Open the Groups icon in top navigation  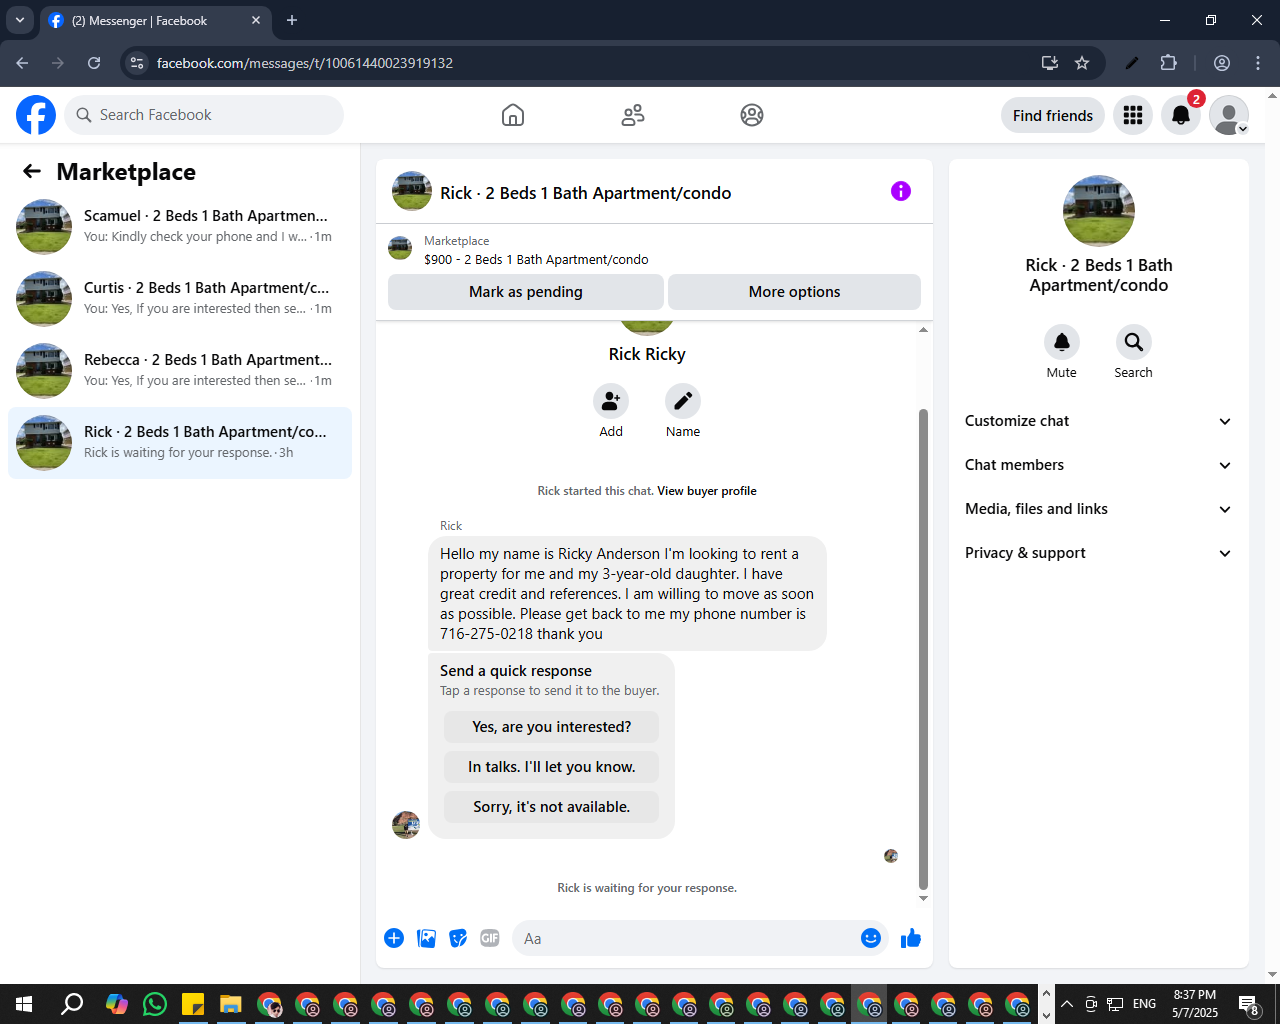tap(752, 115)
